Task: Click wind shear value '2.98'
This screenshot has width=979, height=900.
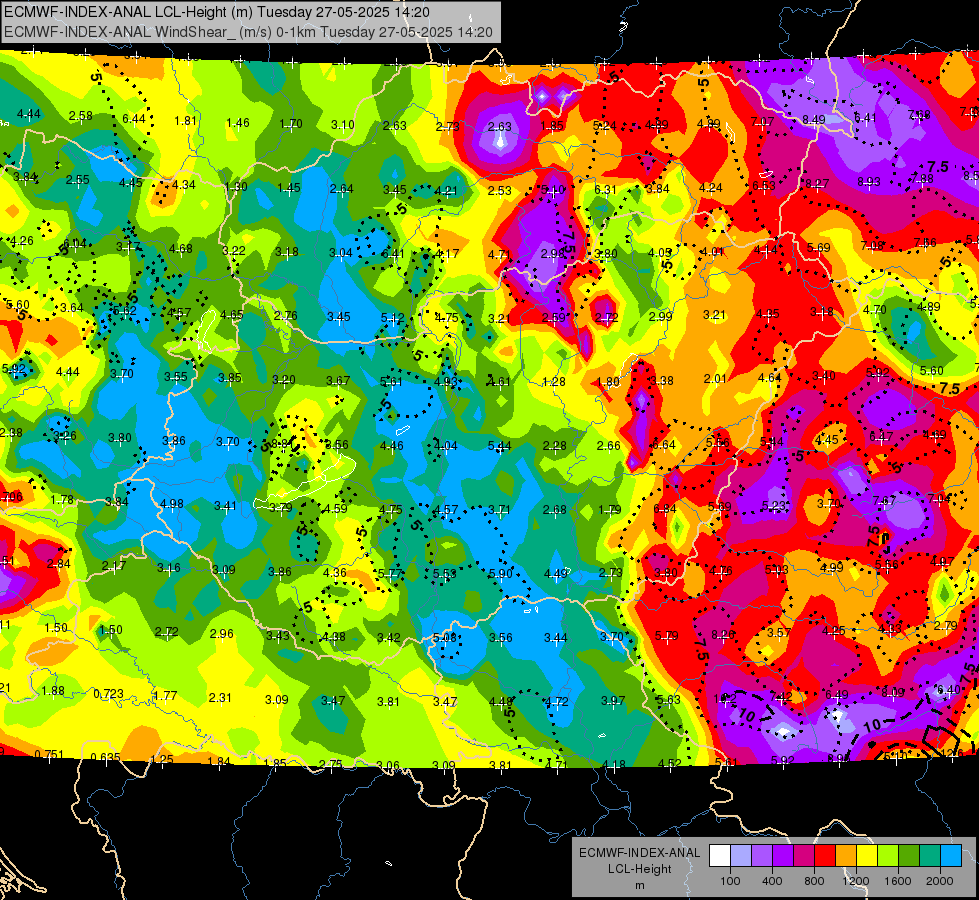Action: coord(552,254)
